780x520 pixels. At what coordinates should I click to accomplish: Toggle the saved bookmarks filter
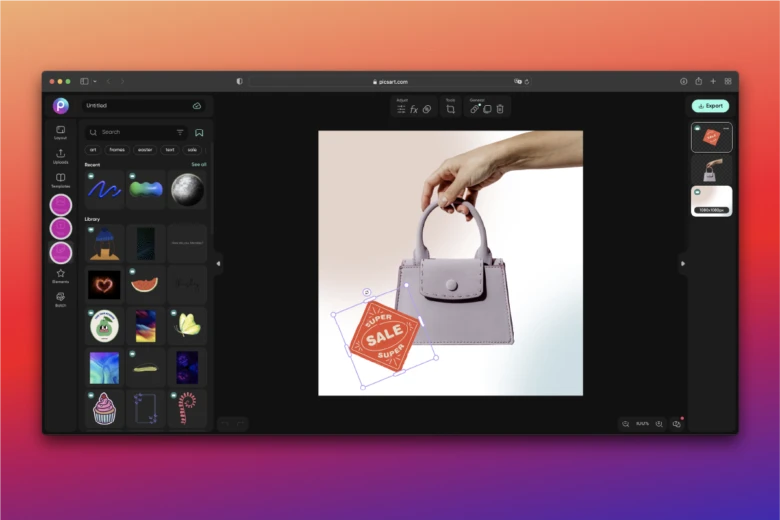(x=199, y=132)
